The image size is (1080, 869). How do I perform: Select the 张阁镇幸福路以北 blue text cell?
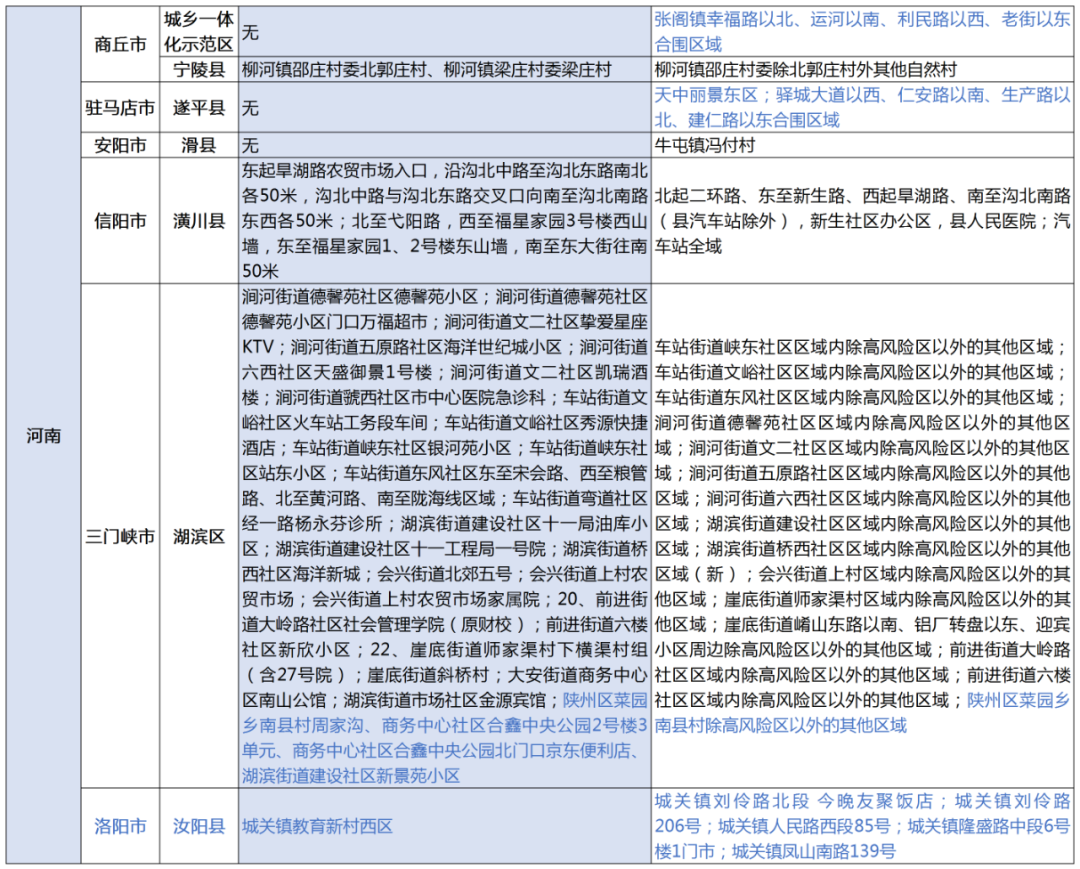[x=862, y=32]
